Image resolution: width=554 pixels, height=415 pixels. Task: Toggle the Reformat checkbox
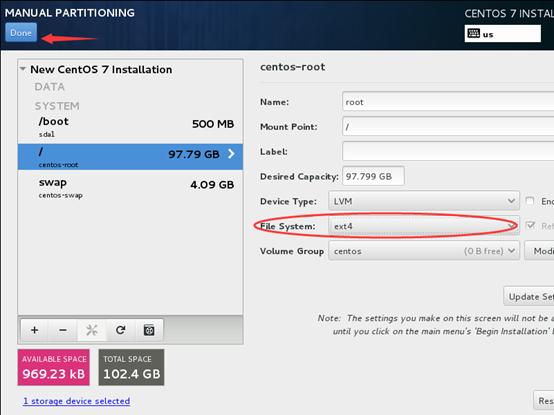(x=530, y=225)
